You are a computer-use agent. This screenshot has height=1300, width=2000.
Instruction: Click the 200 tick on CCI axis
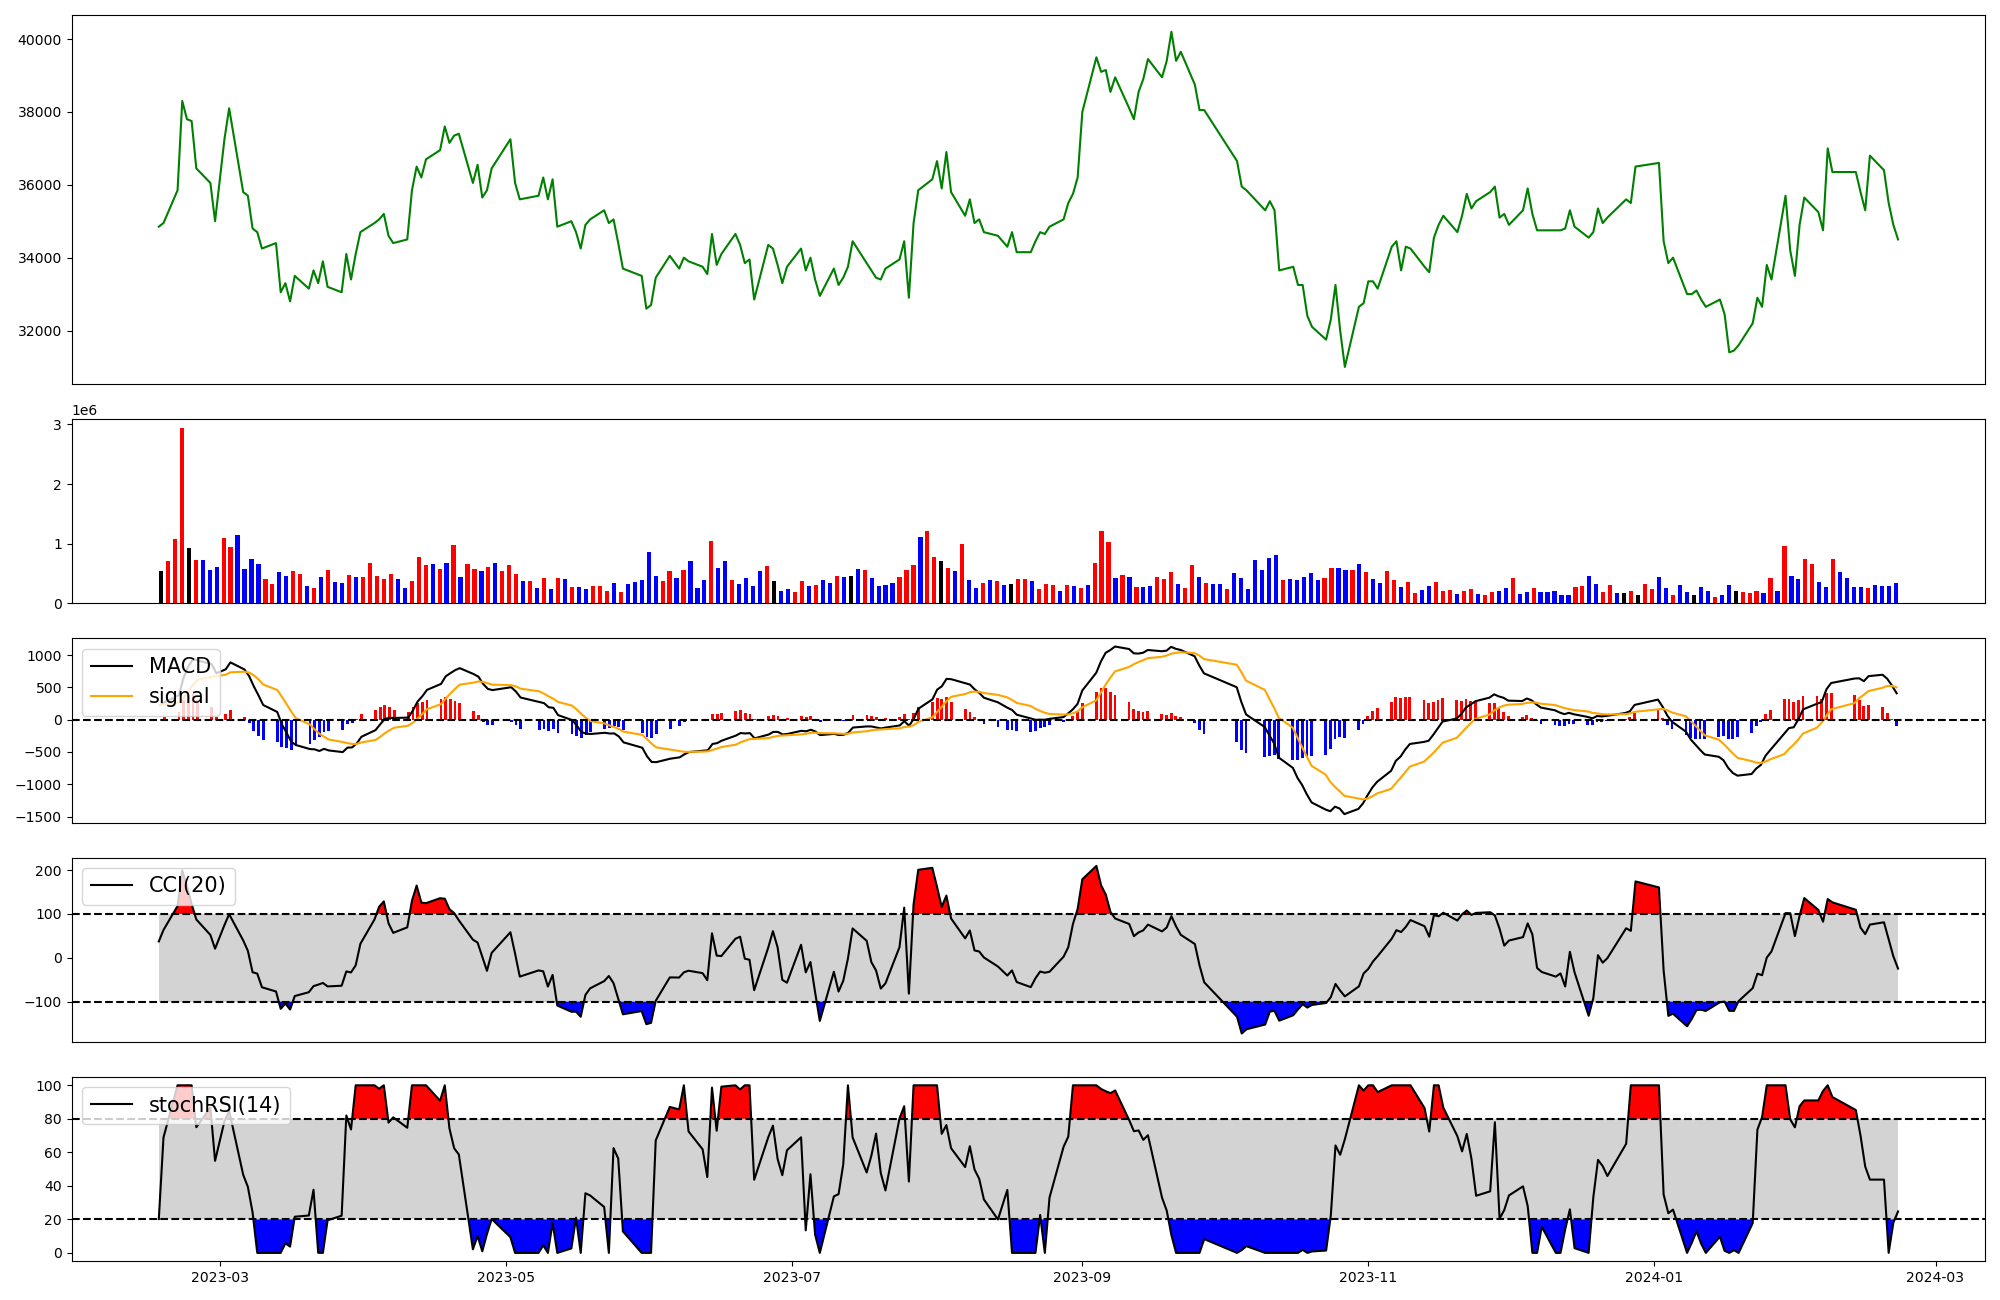[x=49, y=871]
